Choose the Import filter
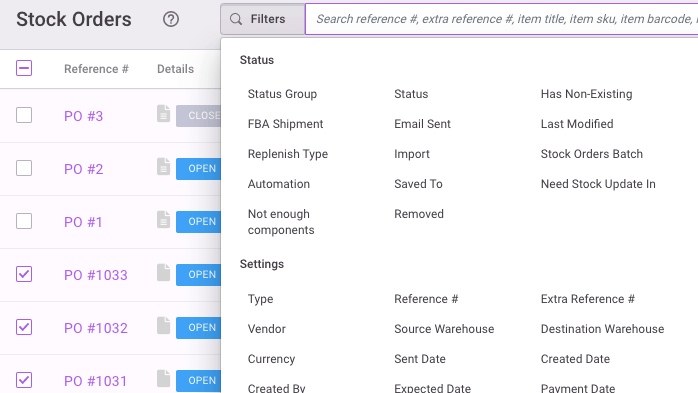 [412, 154]
